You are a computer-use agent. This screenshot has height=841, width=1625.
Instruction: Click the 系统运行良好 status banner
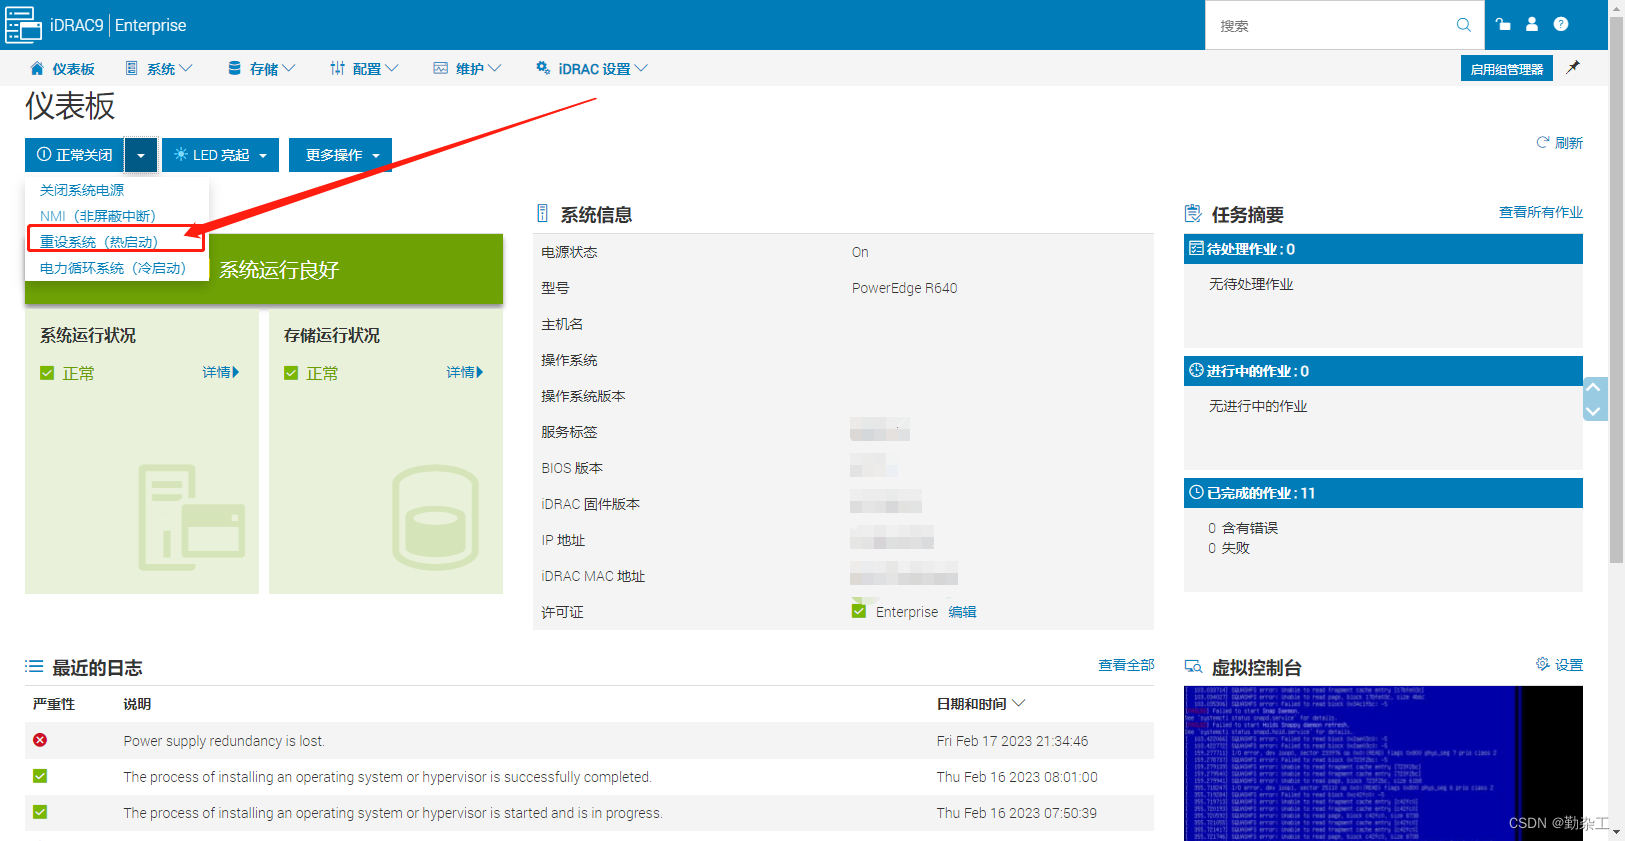(x=264, y=270)
